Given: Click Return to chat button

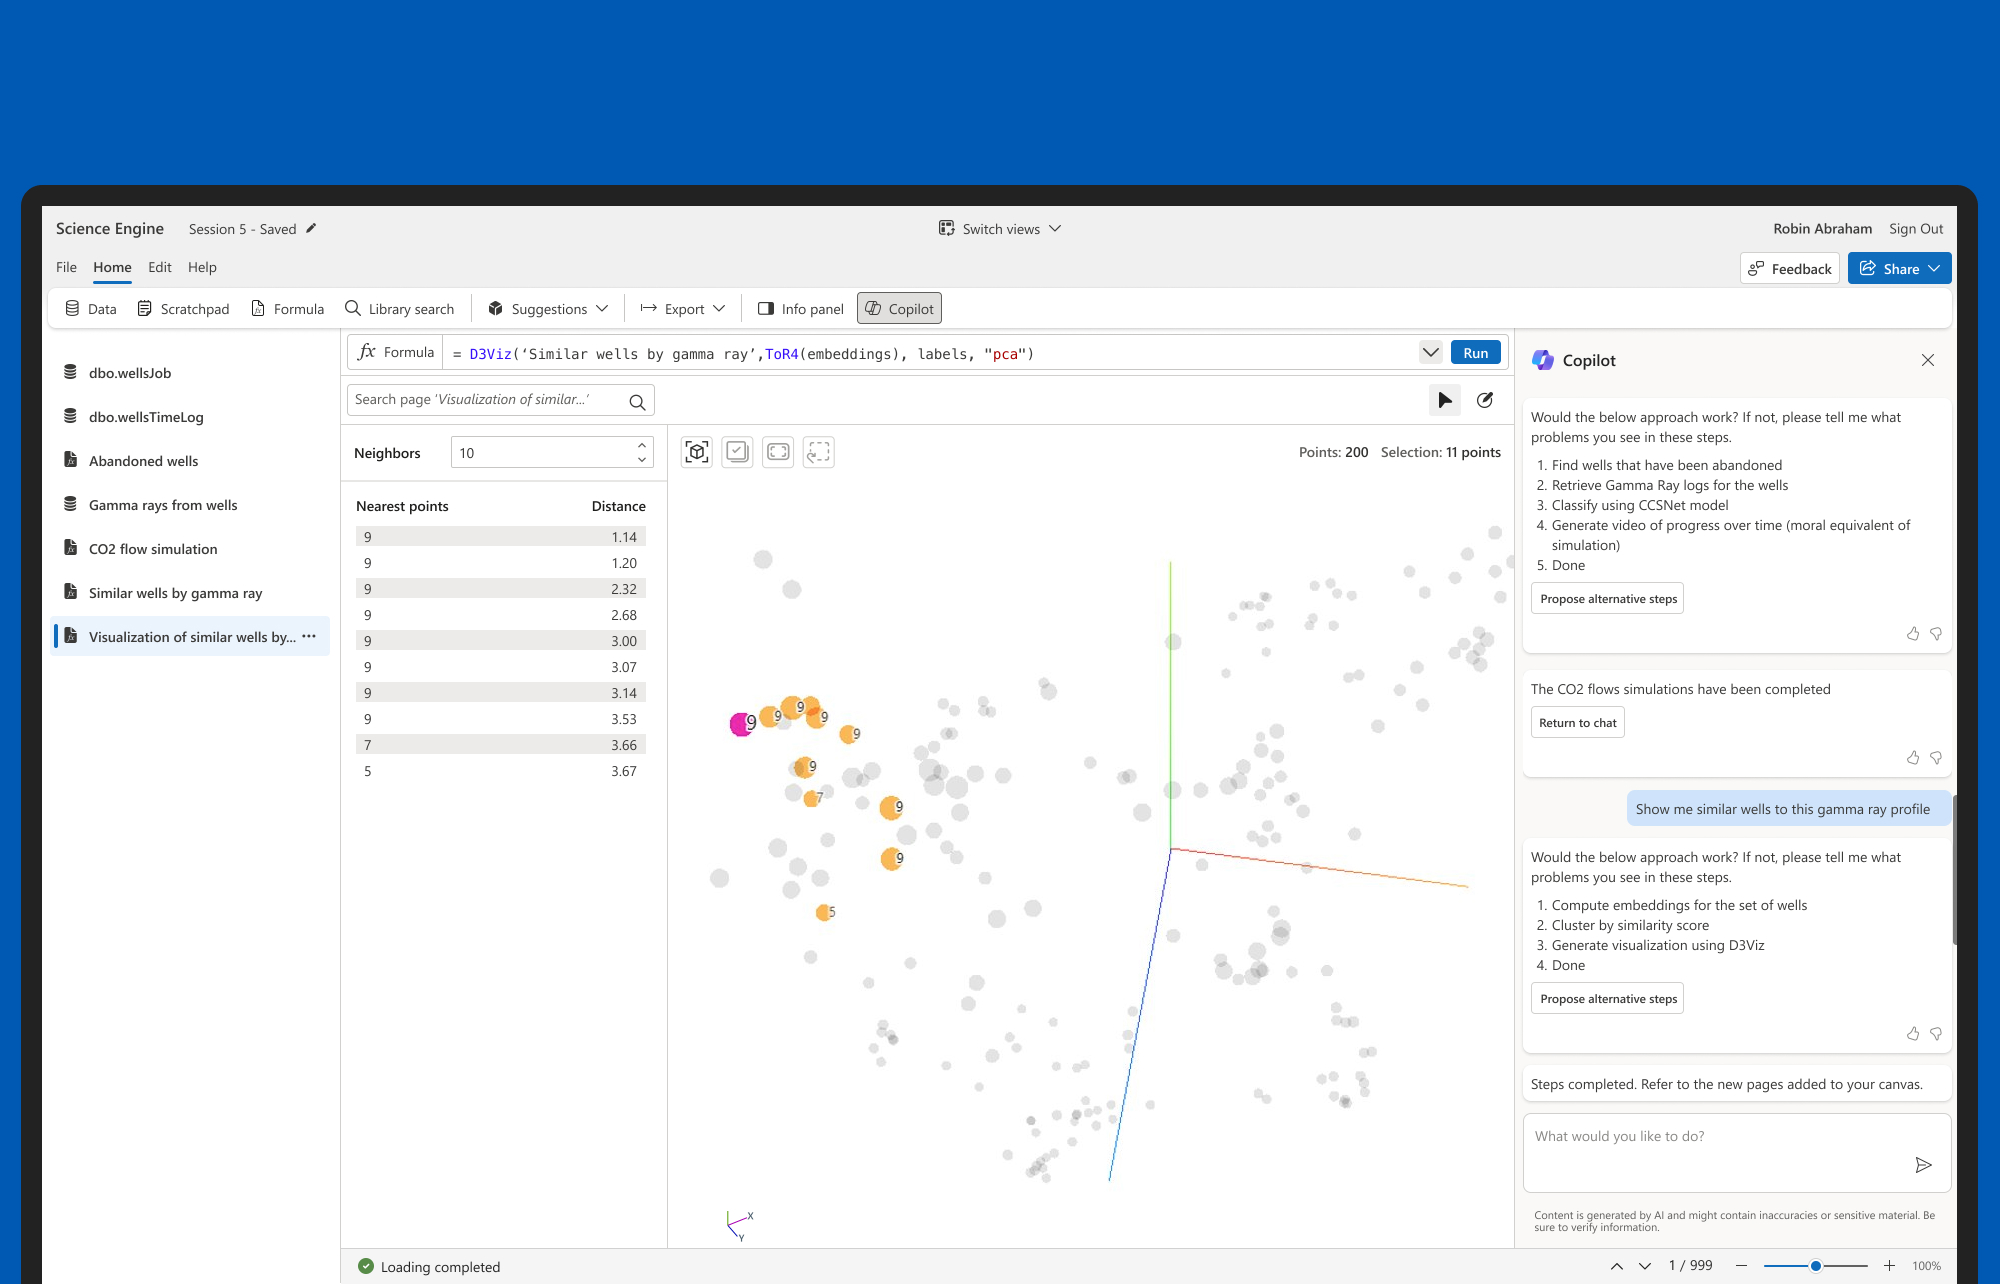Looking at the screenshot, I should tap(1577, 723).
